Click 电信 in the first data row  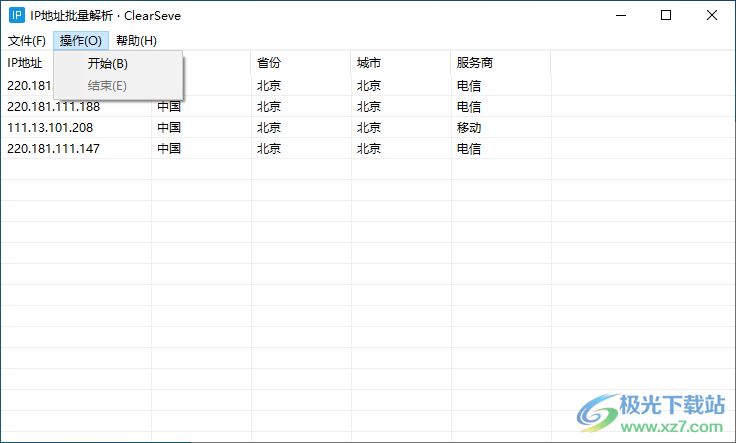tap(469, 86)
